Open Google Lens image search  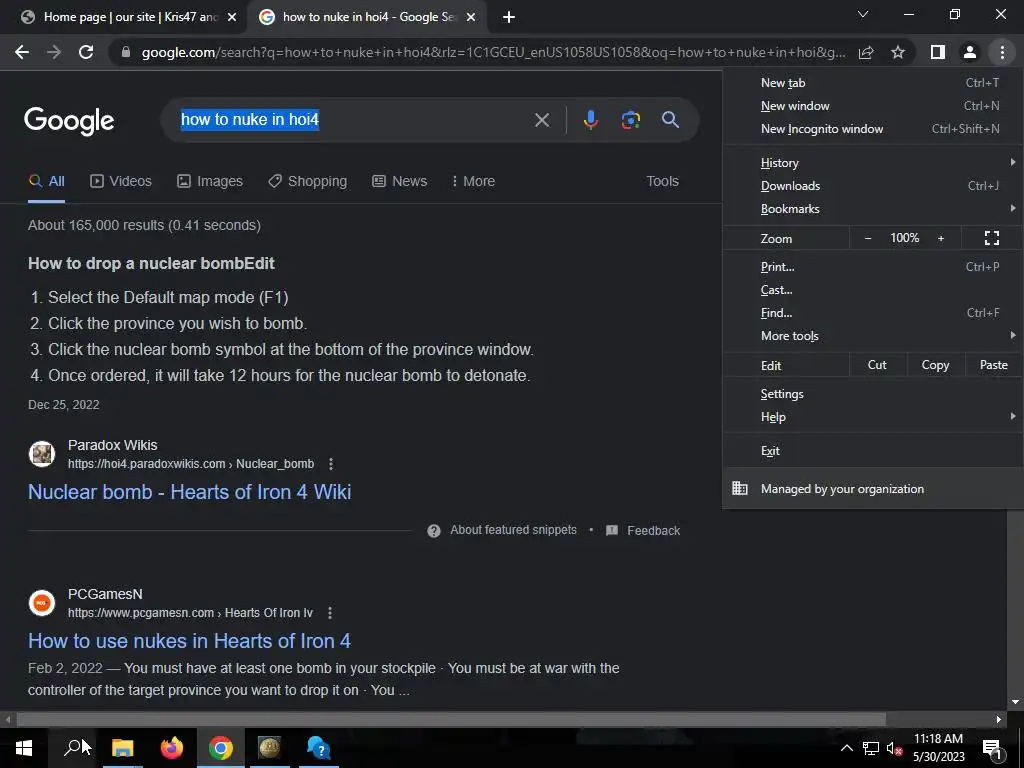[x=630, y=120]
